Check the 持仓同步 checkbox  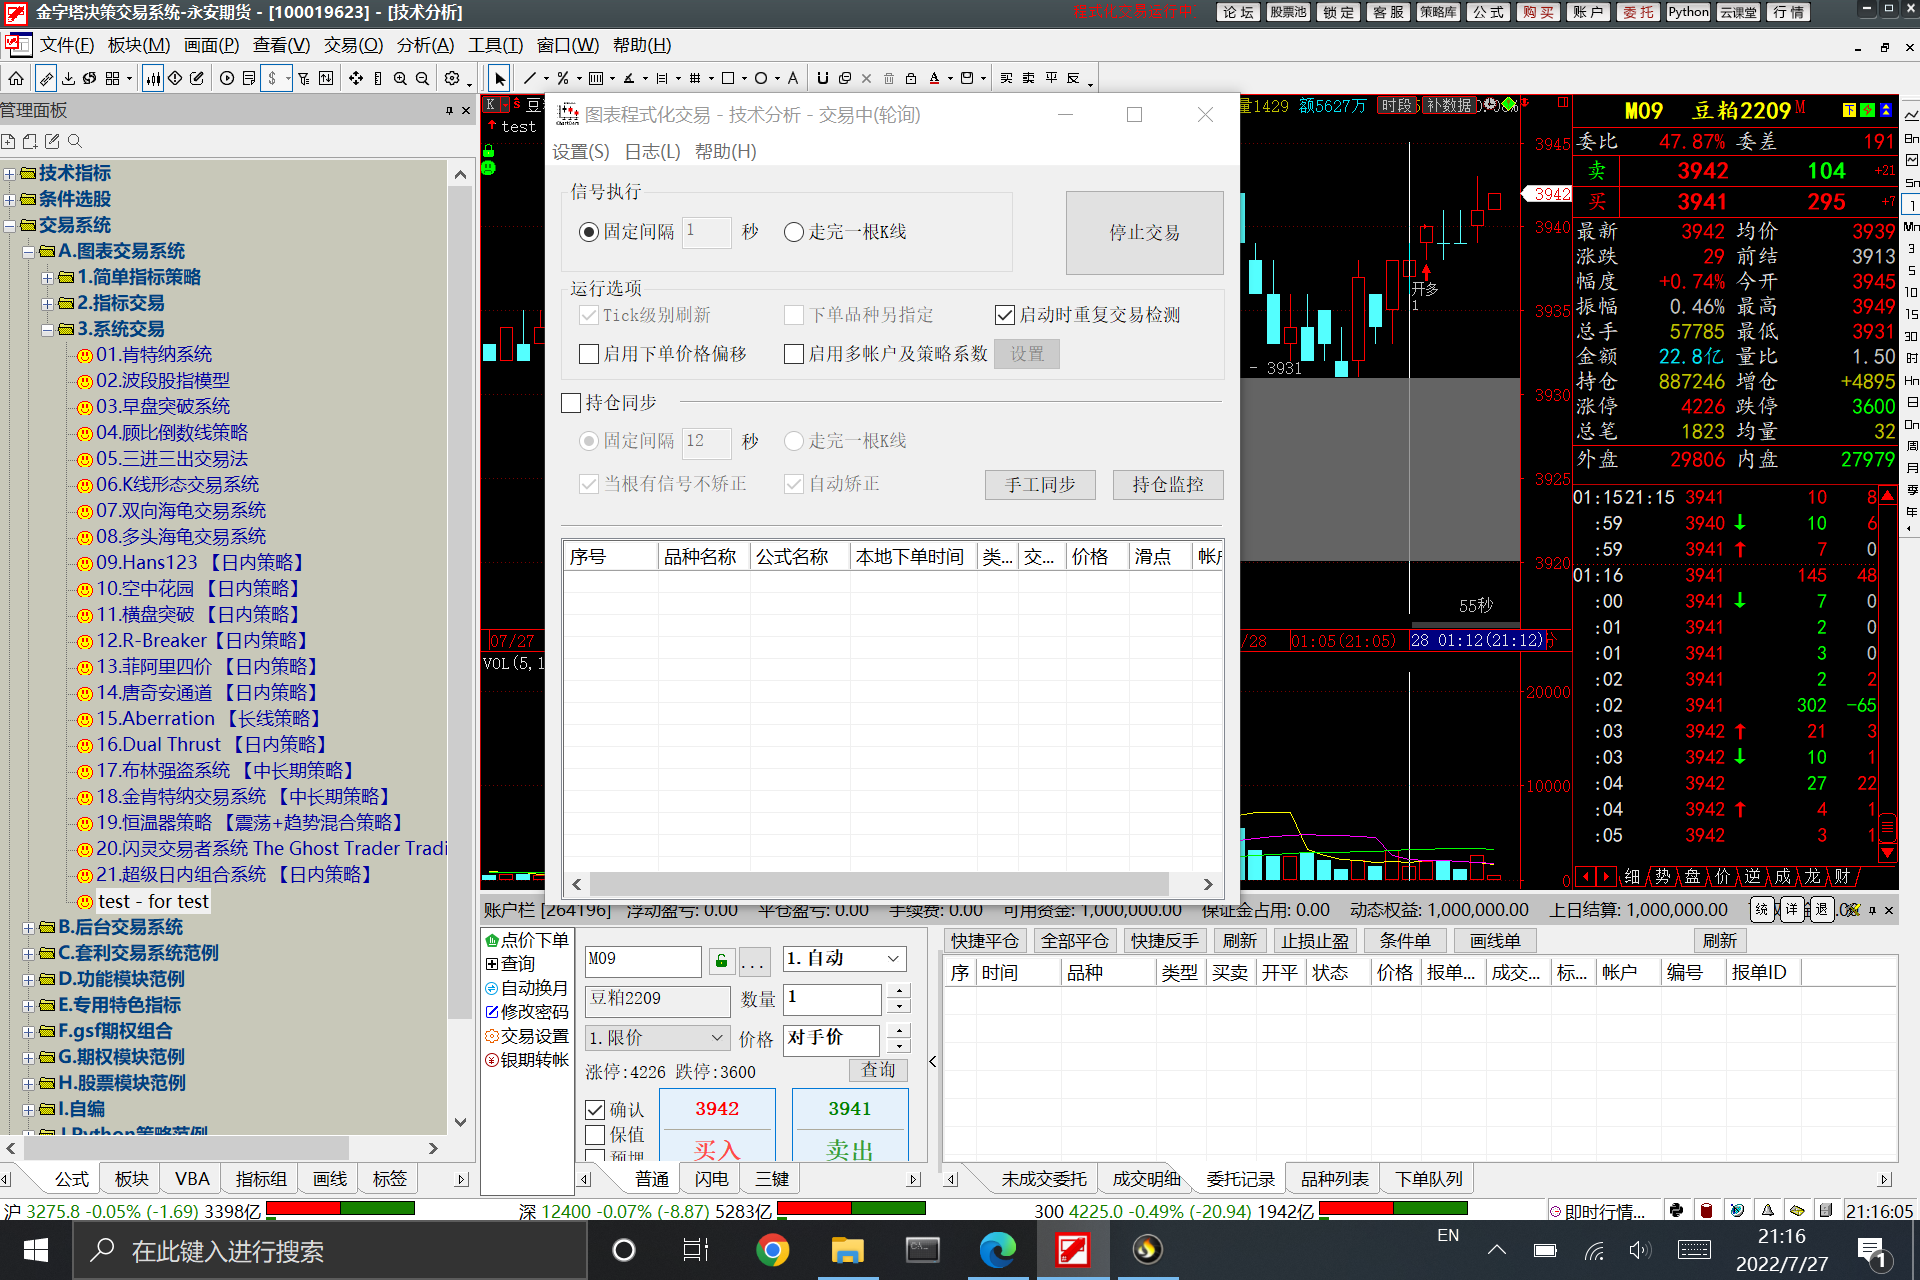pos(571,403)
